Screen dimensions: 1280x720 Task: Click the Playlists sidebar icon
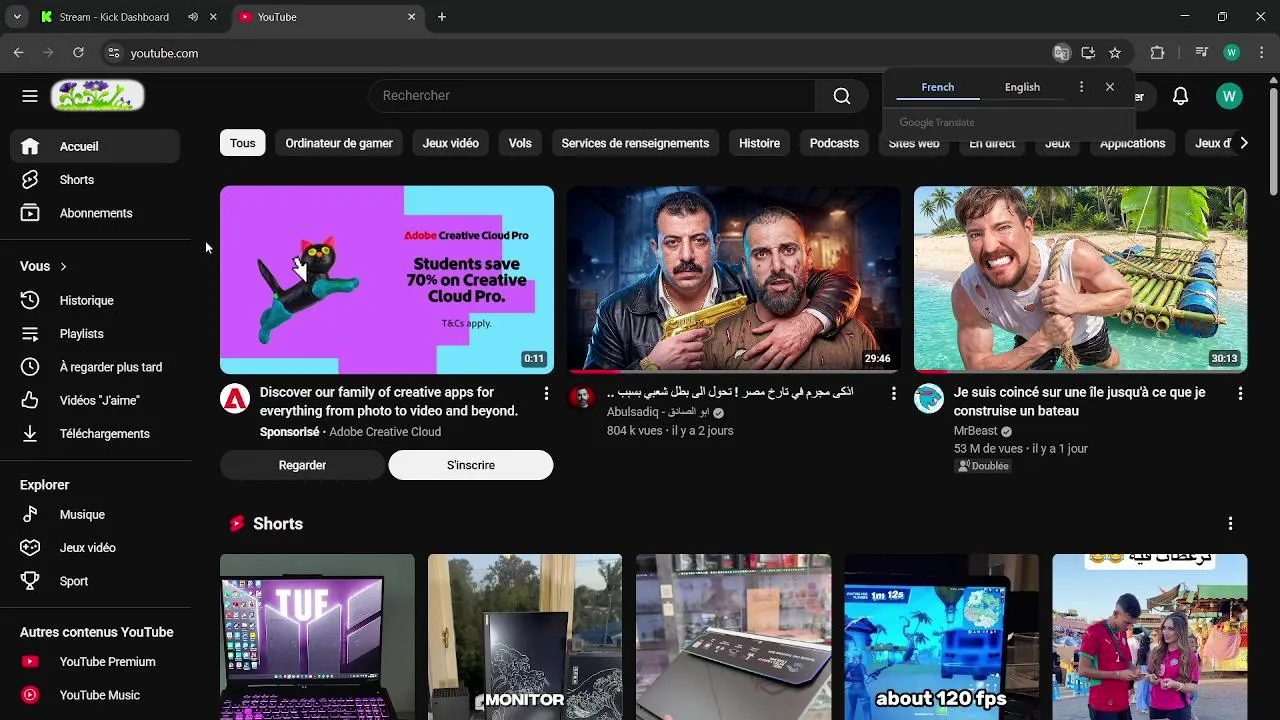tap(30, 334)
